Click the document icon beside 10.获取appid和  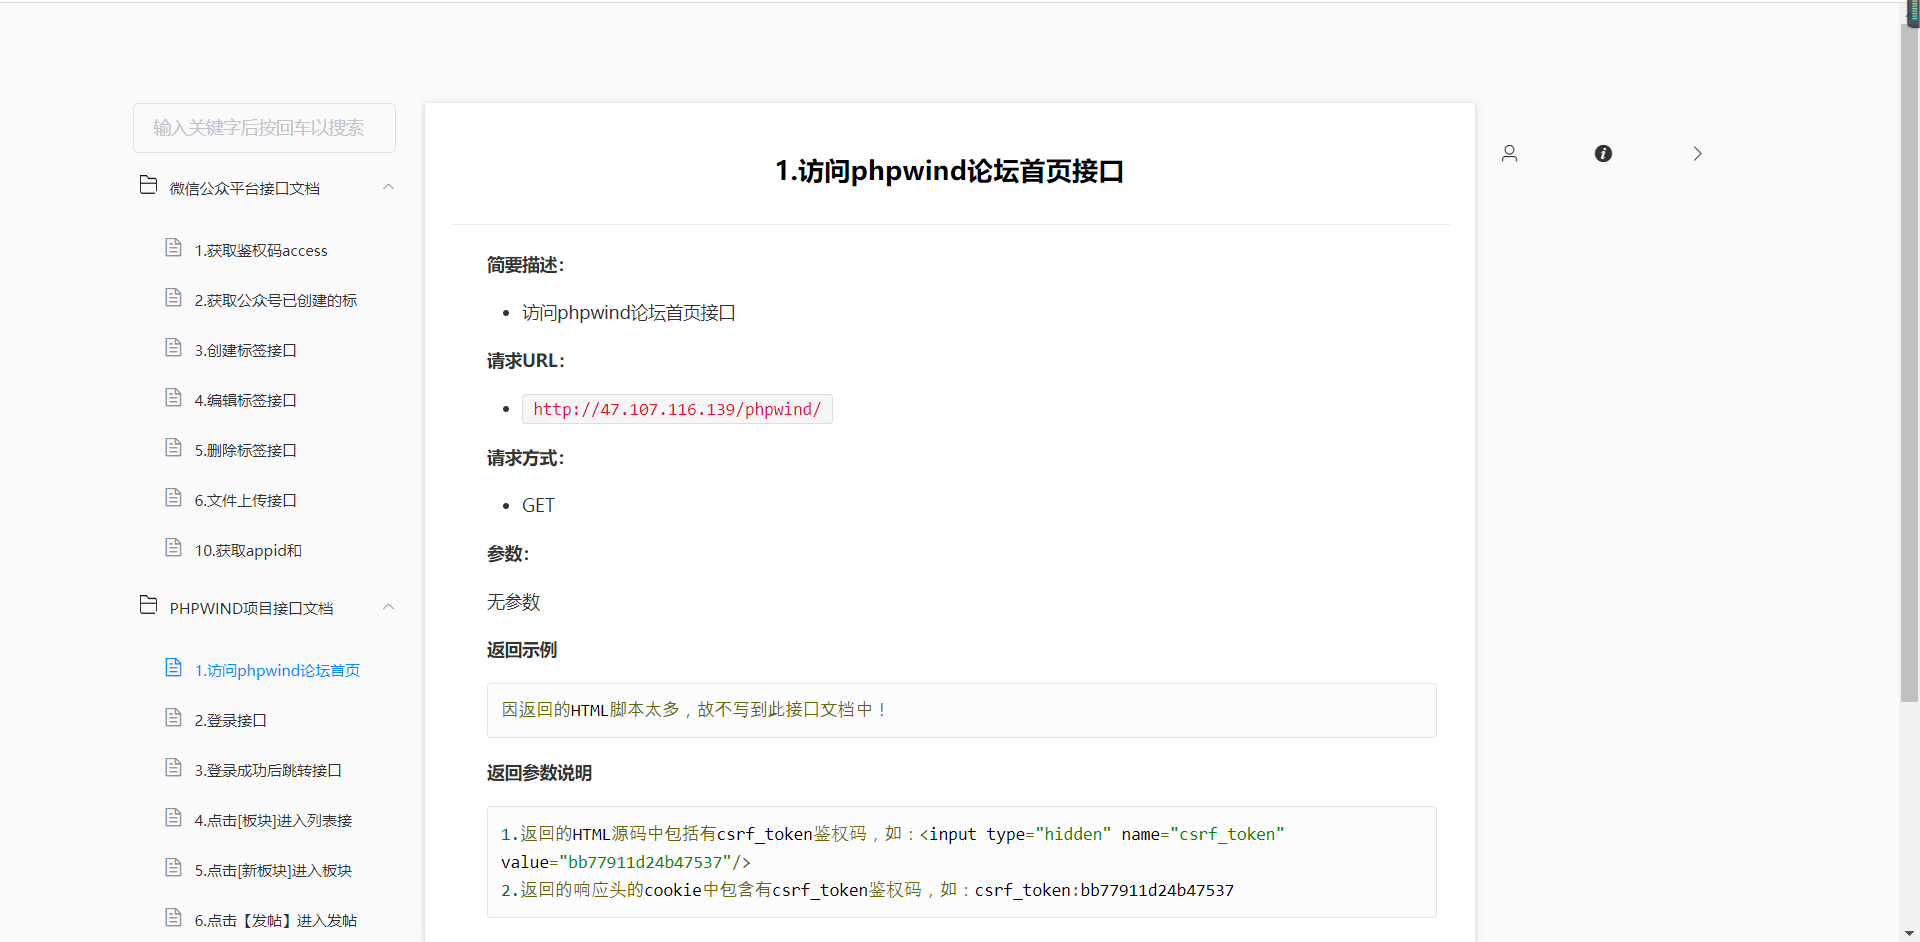(x=173, y=547)
